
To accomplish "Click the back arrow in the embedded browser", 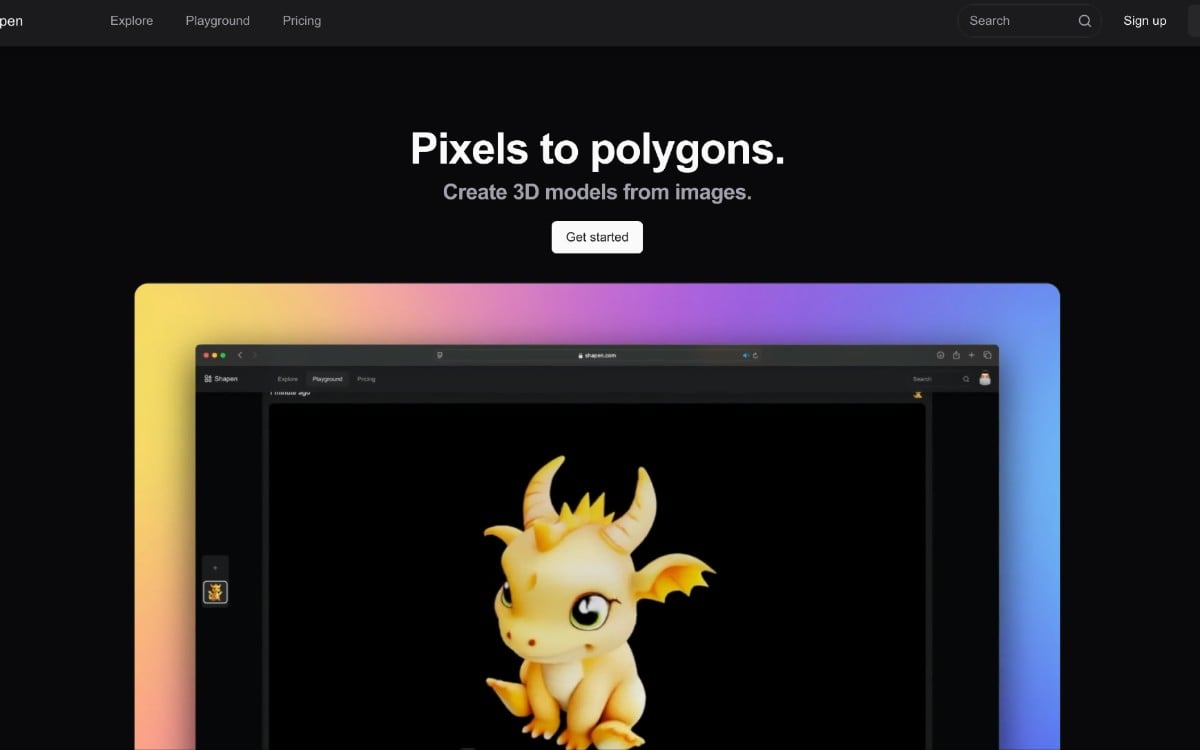I will point(240,355).
